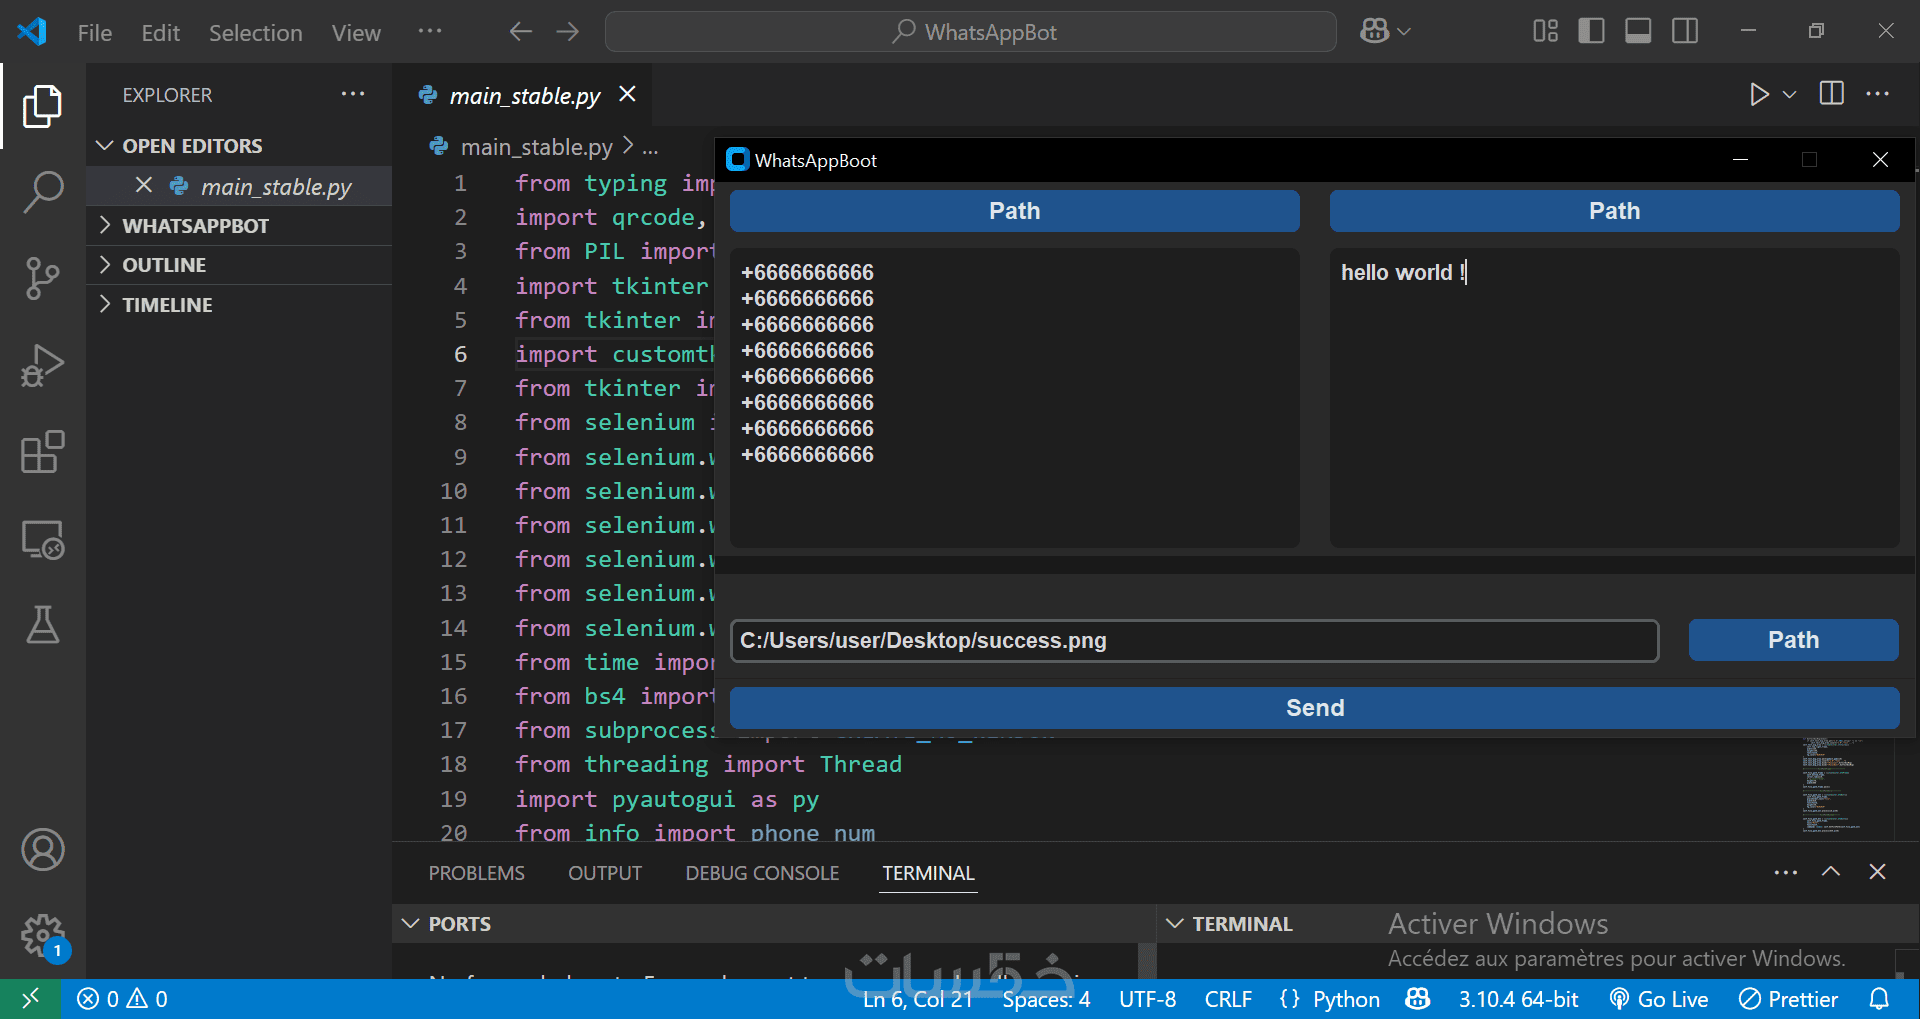Open the Accounts menu
Screen dimensions: 1920x1019
[42, 850]
